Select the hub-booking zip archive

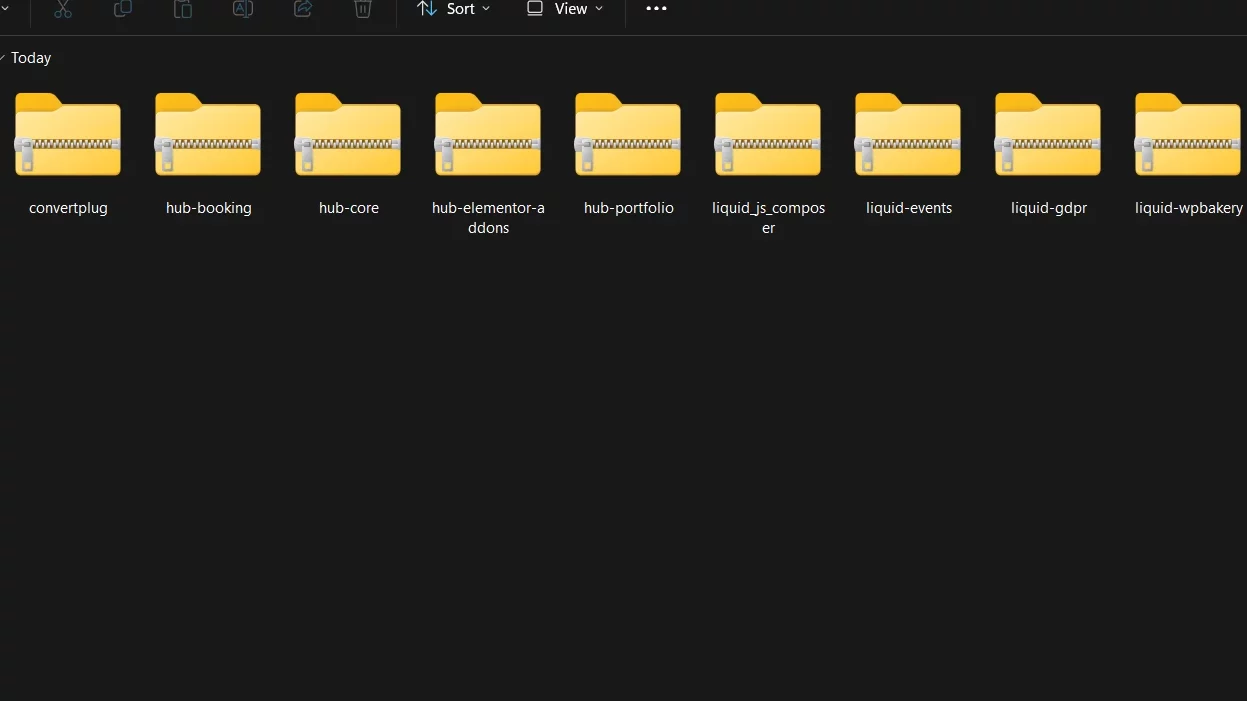(208, 150)
